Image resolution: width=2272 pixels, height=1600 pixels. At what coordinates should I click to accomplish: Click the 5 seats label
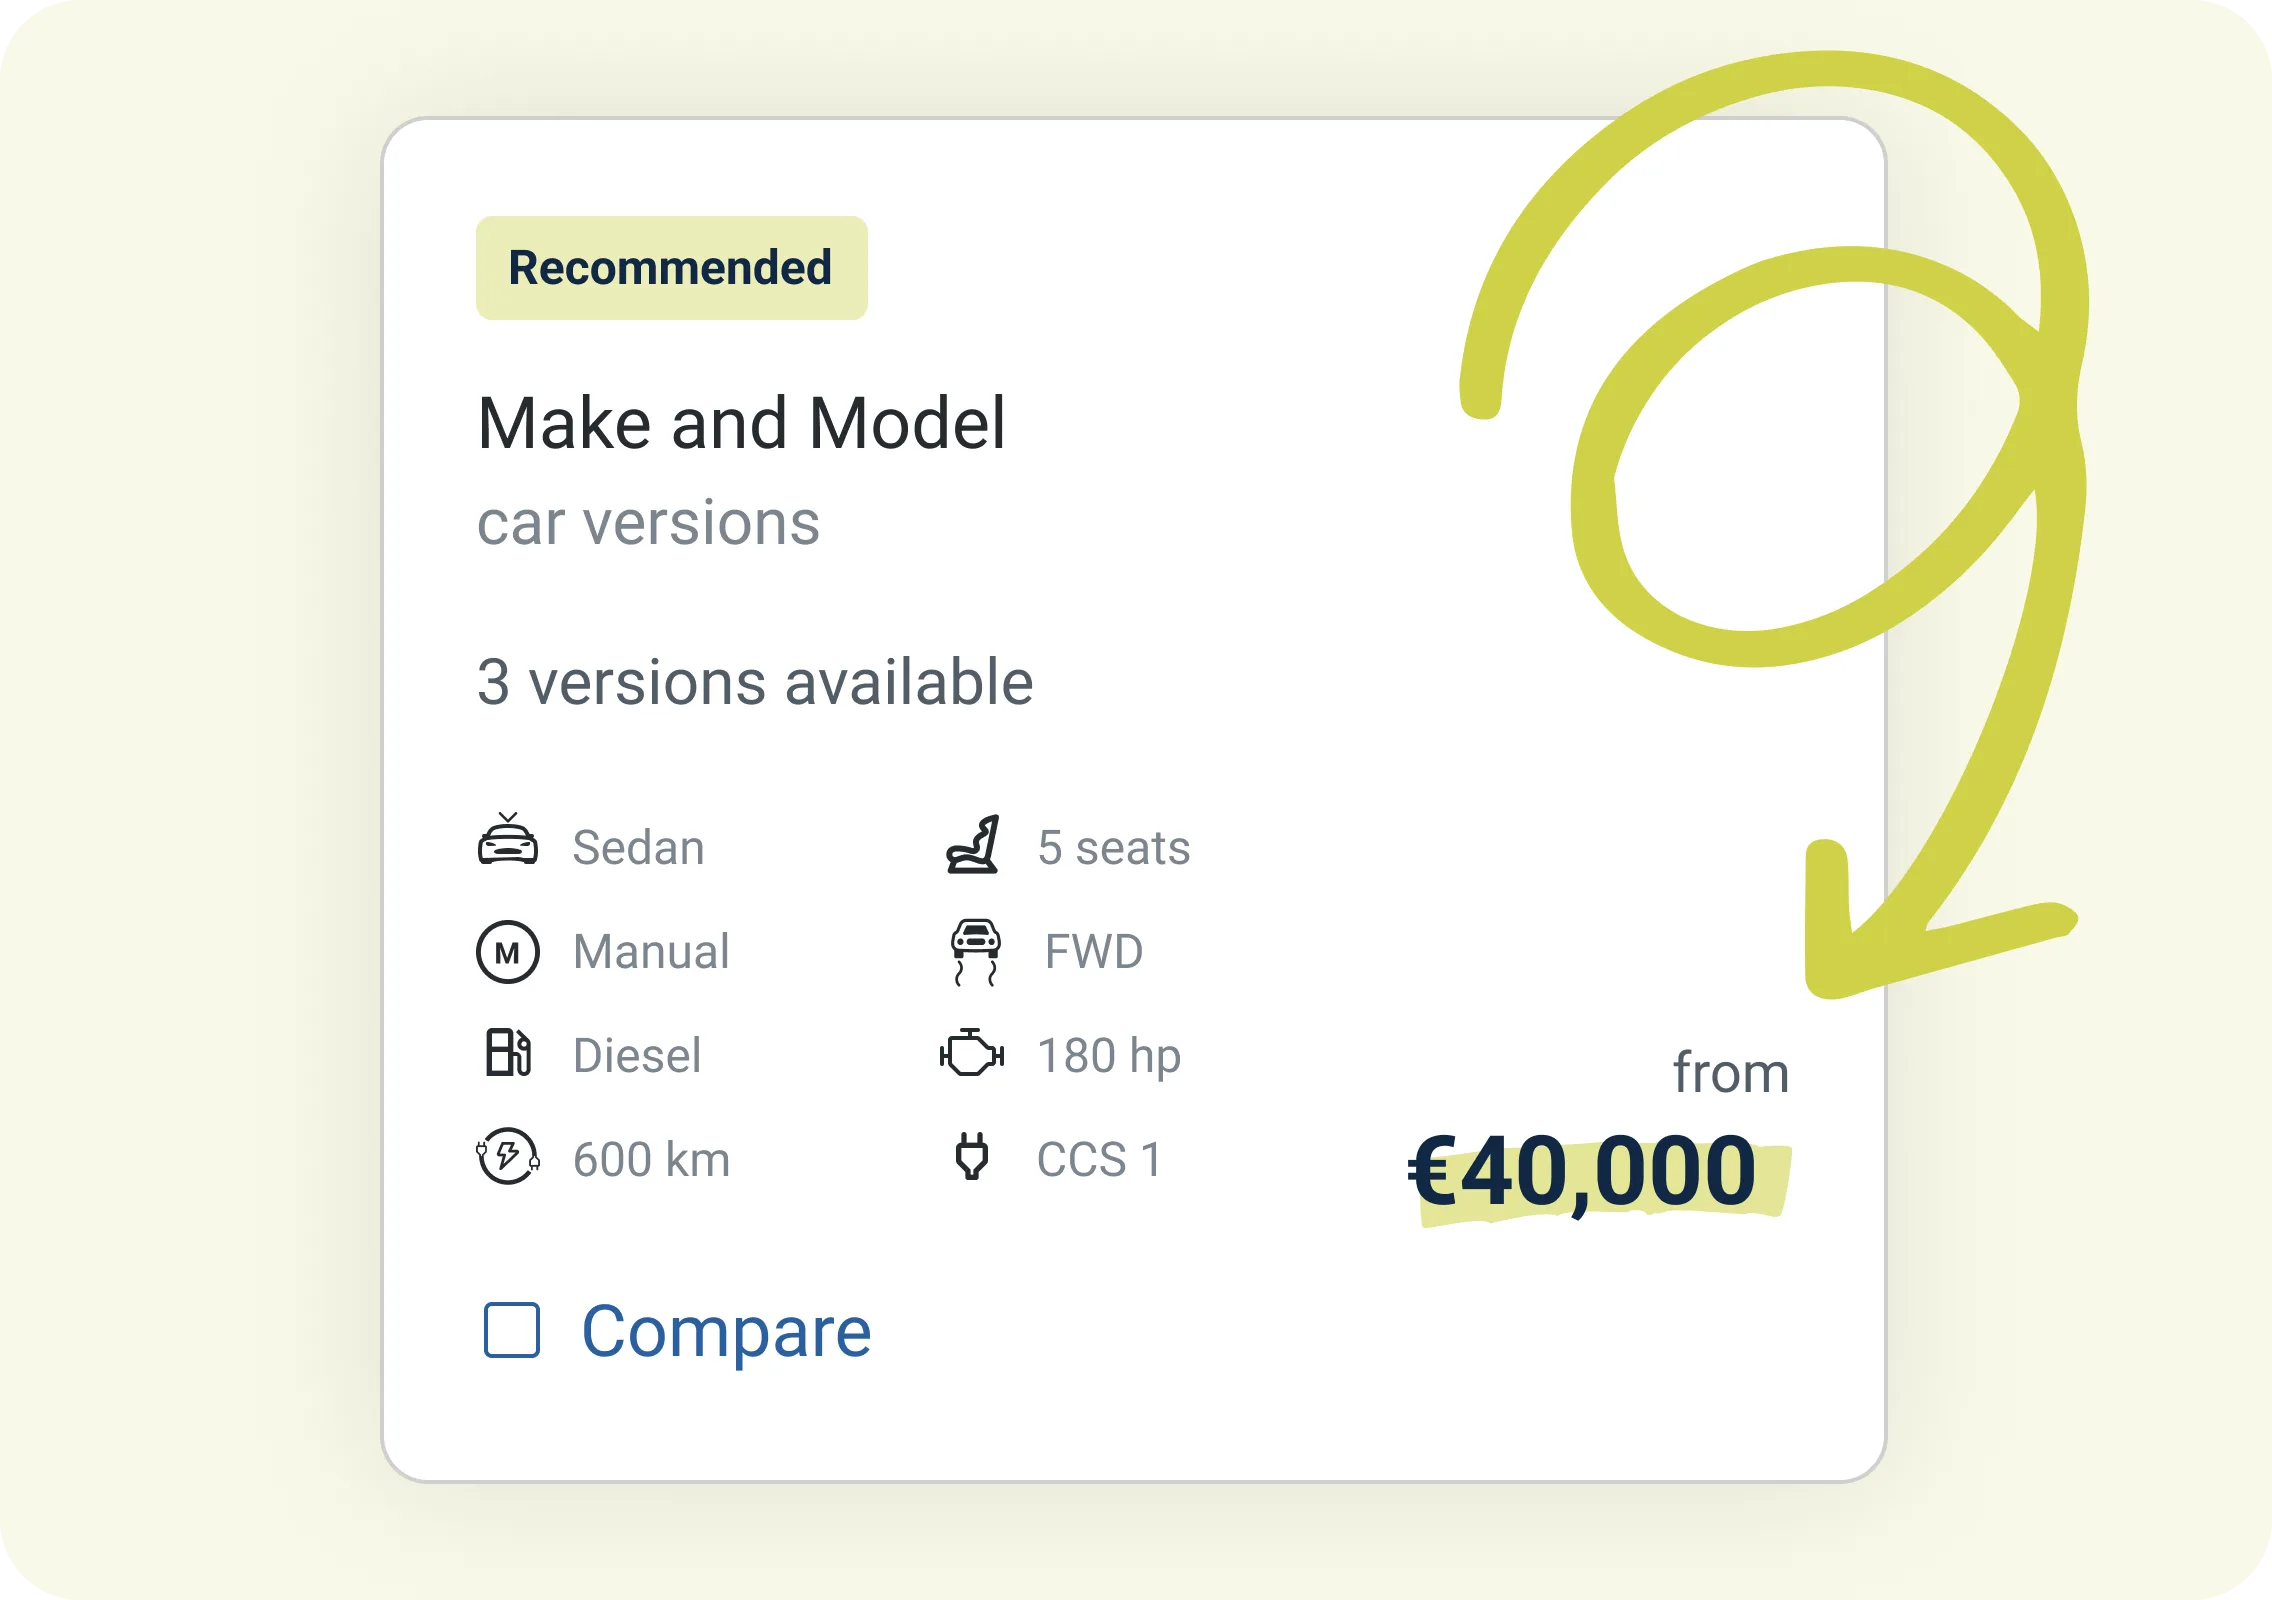pos(1114,848)
